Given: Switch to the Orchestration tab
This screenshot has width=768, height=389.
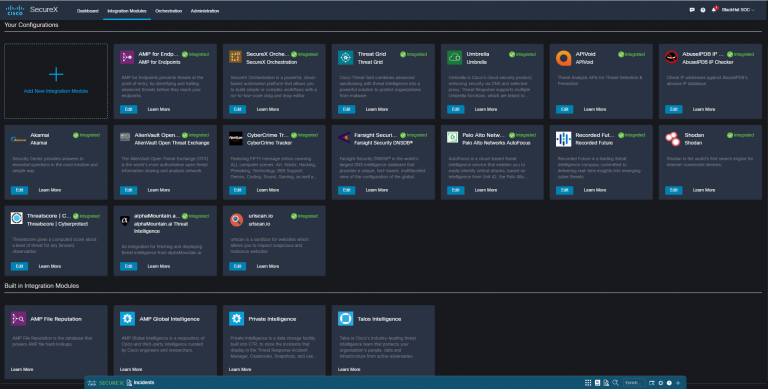Looking at the screenshot, I should (x=168, y=11).
